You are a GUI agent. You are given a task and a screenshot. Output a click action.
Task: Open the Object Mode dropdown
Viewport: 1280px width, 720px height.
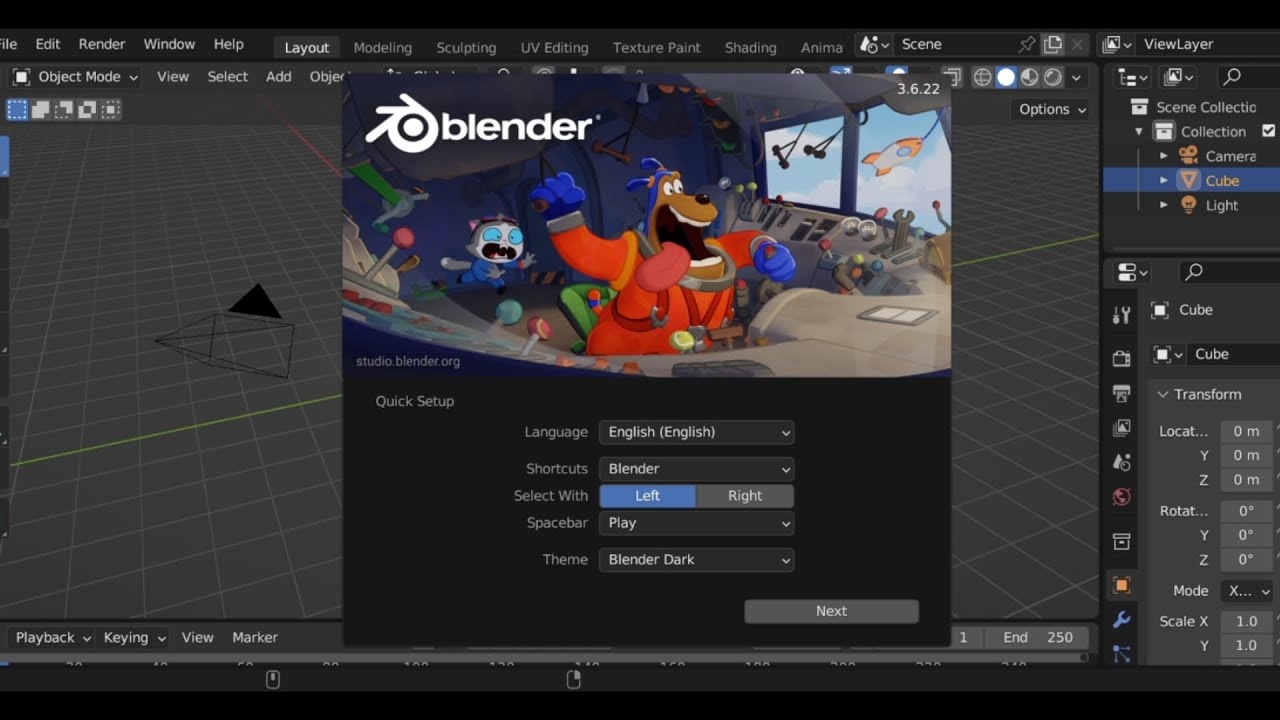point(75,77)
